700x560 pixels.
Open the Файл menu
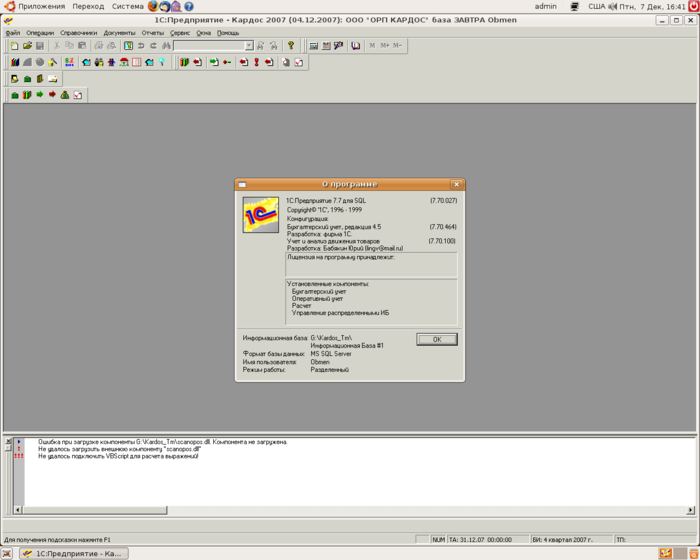pos(13,33)
